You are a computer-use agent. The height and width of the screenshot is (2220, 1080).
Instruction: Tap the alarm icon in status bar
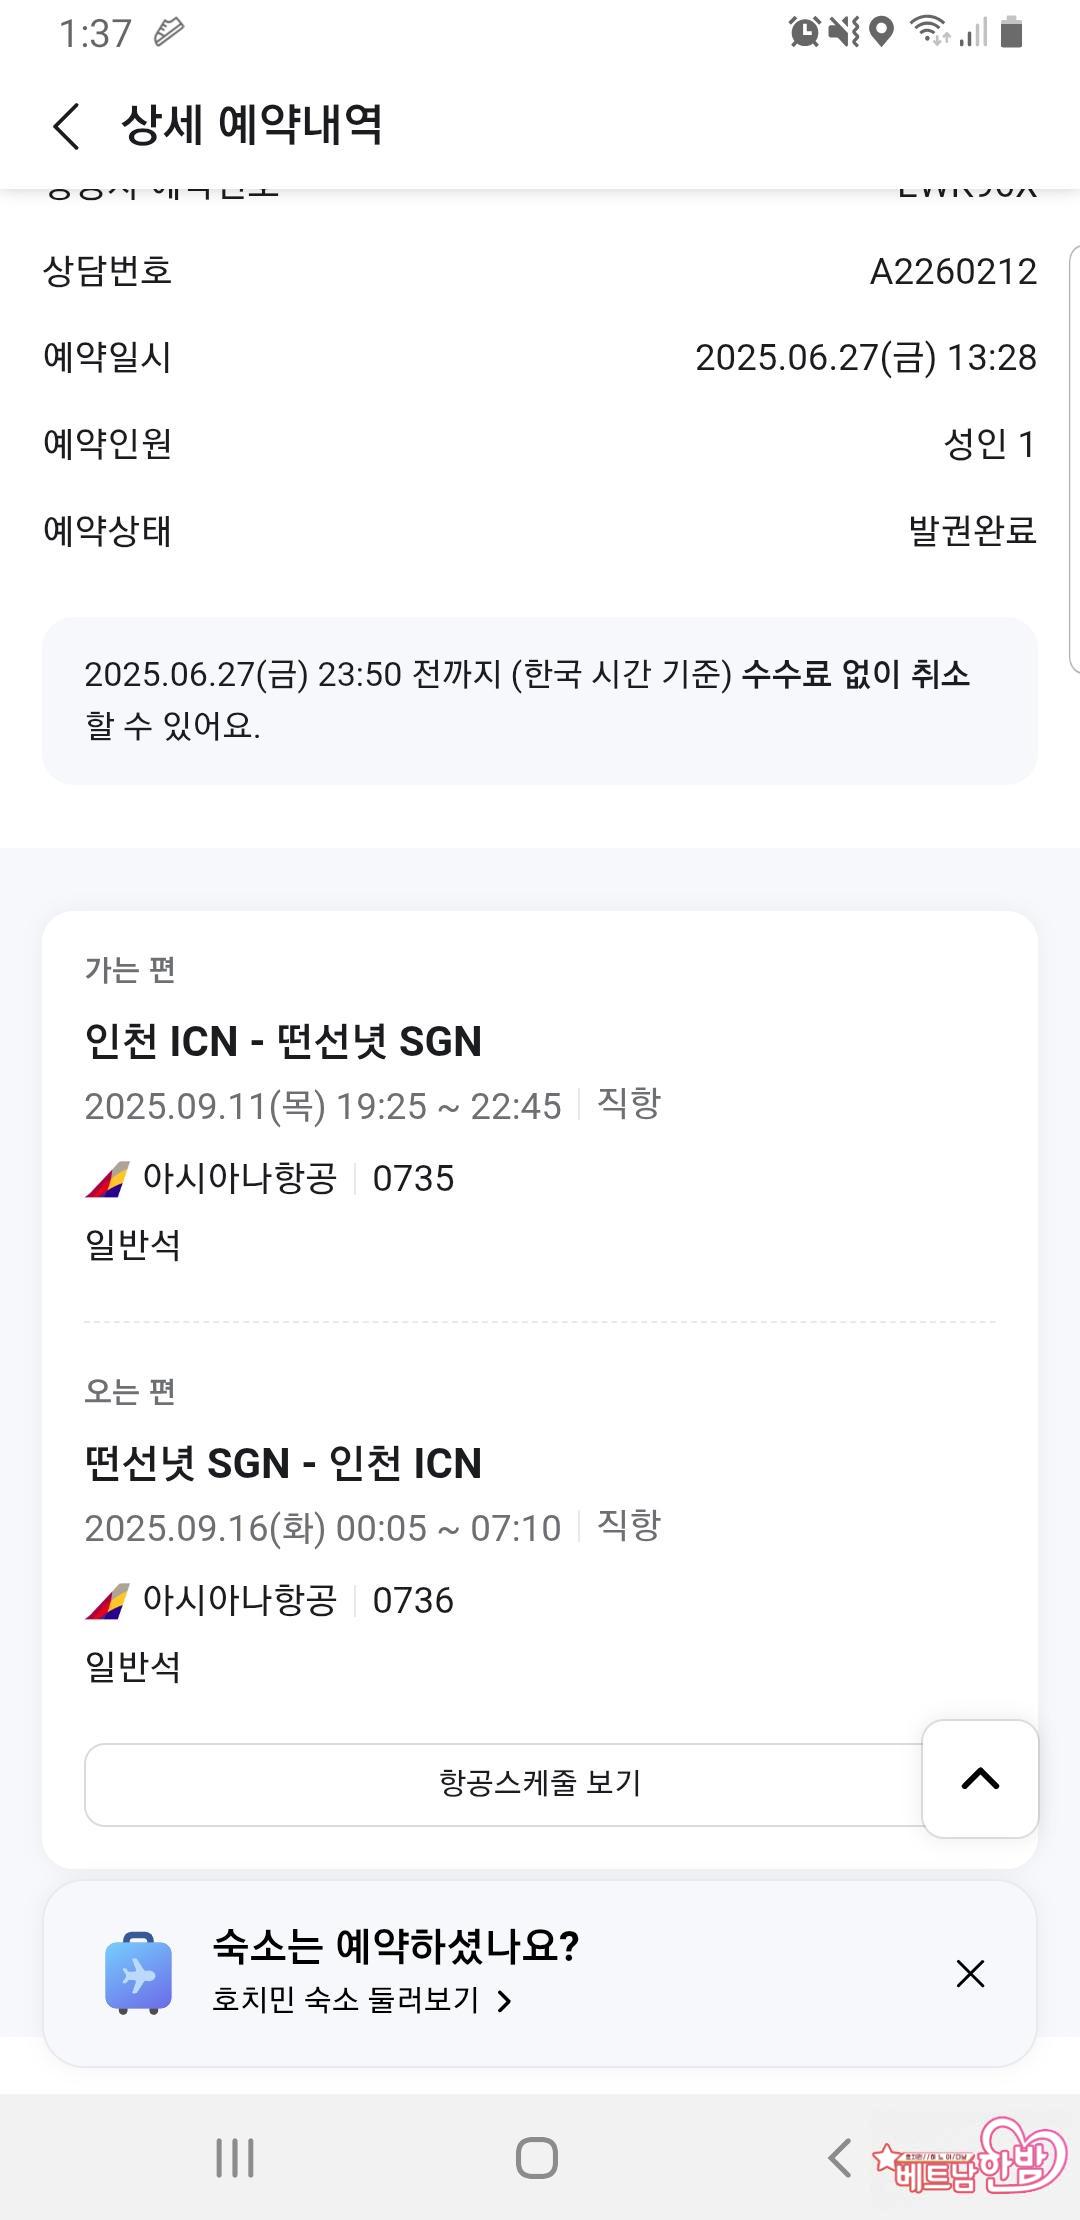tap(804, 32)
